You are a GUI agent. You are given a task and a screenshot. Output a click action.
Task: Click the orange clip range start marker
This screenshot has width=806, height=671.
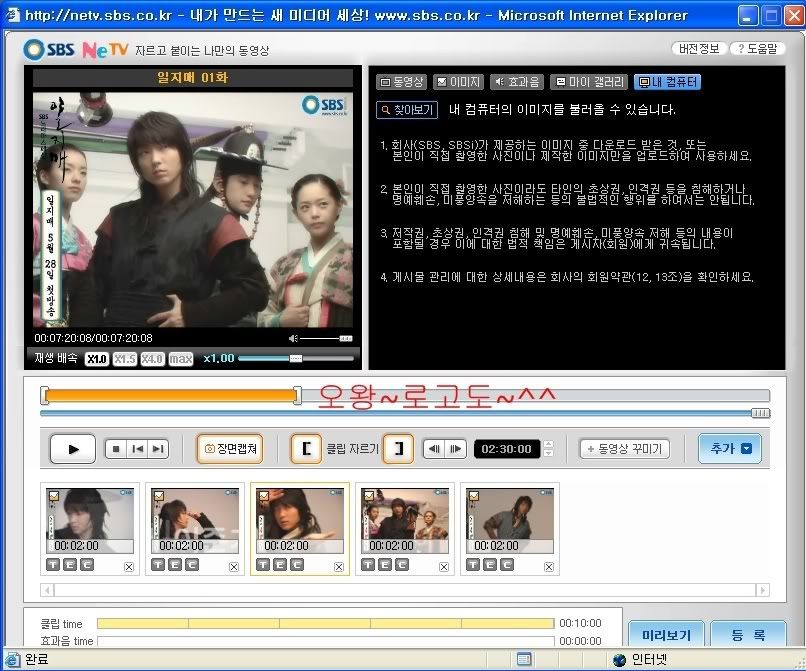coord(45,395)
